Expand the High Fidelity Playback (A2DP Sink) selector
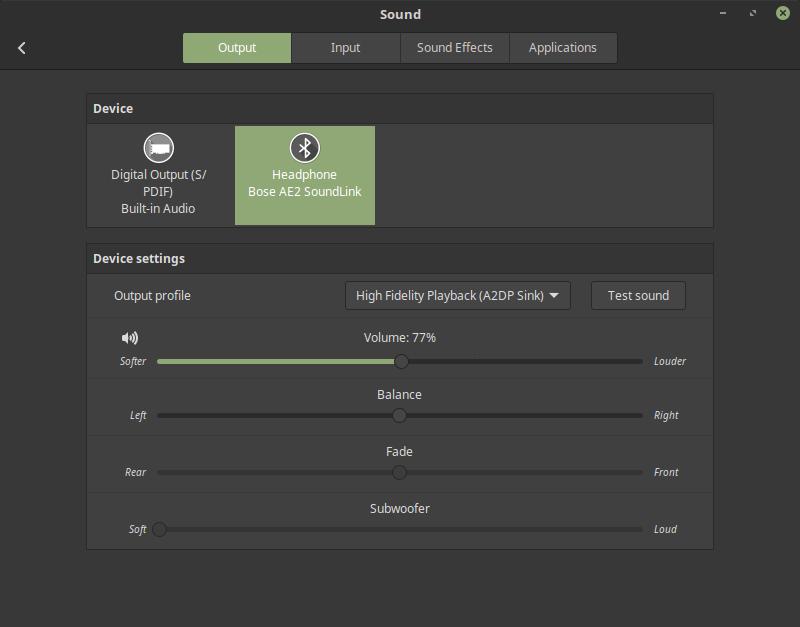 point(456,295)
